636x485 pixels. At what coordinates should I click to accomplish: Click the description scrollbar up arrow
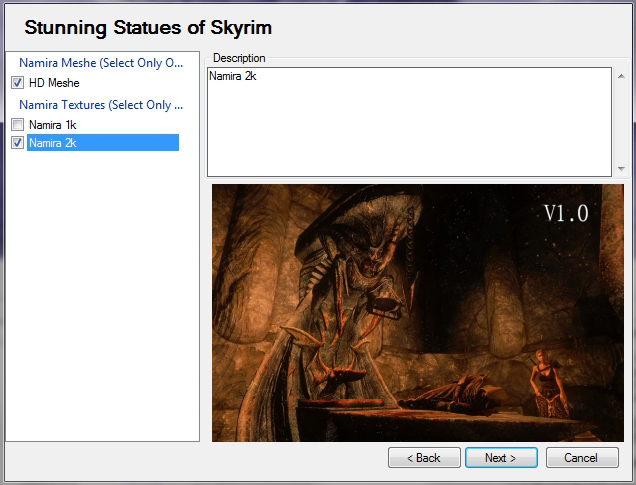[621, 75]
